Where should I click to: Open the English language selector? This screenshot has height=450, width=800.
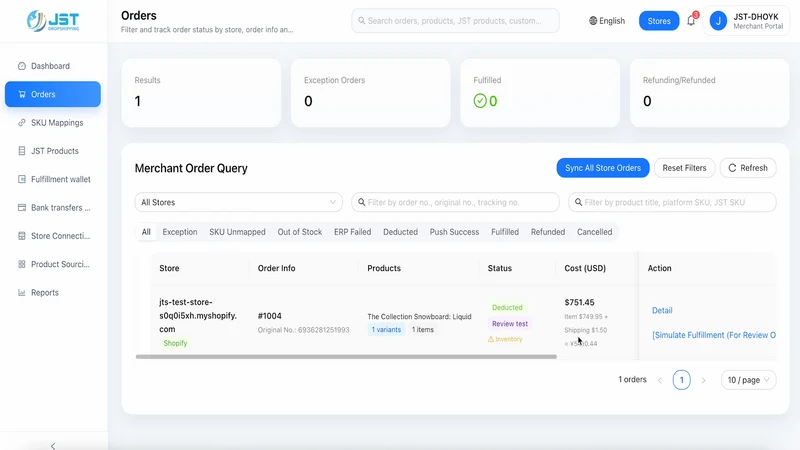607,21
